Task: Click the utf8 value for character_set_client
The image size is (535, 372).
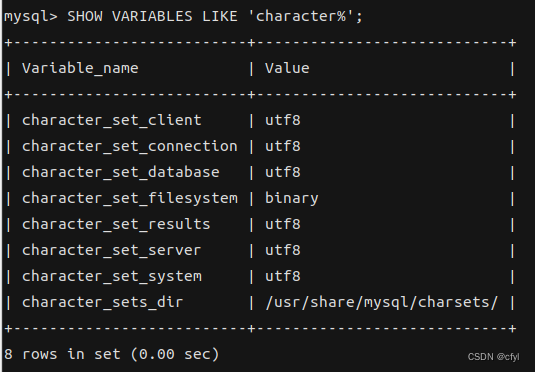Action: point(283,120)
